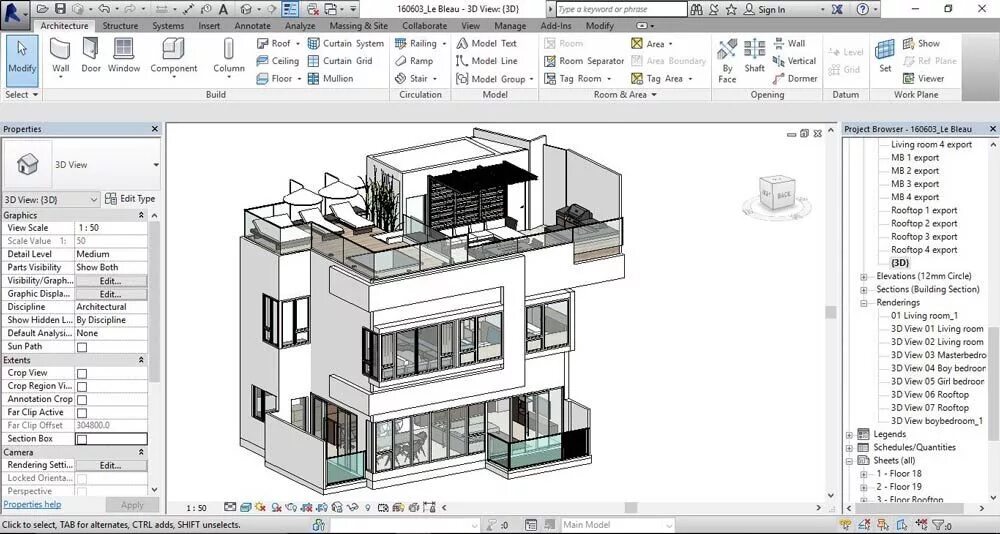
Task: Click Edit for Graphic Display Options
Action: [111, 294]
